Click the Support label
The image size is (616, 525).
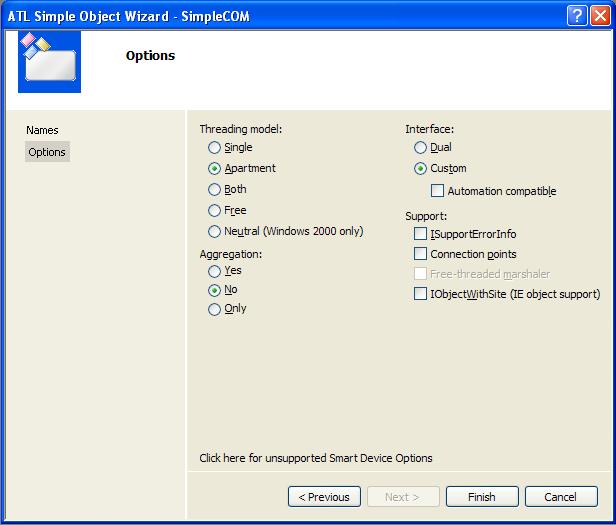pyautogui.click(x=426, y=216)
